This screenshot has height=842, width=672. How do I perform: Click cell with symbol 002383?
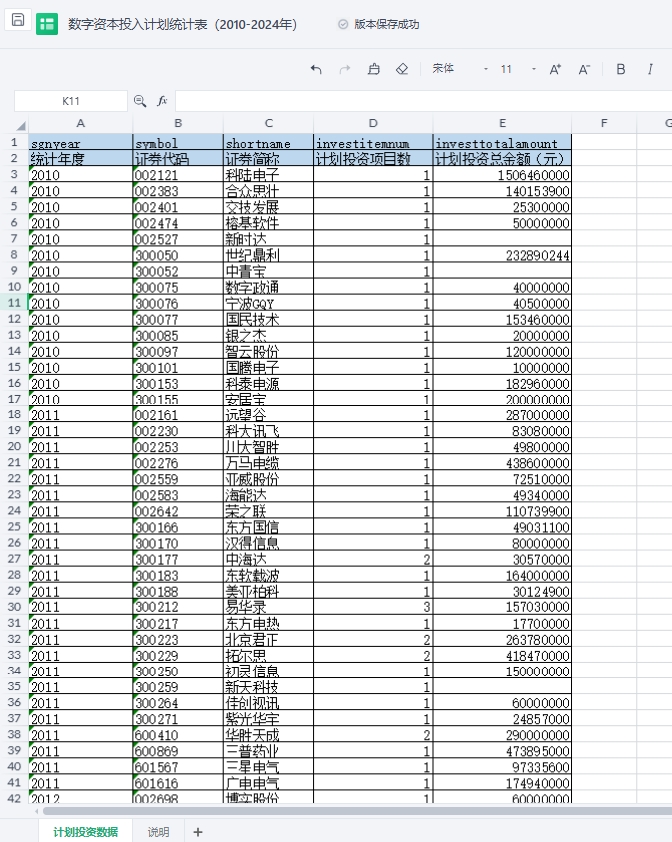178,191
